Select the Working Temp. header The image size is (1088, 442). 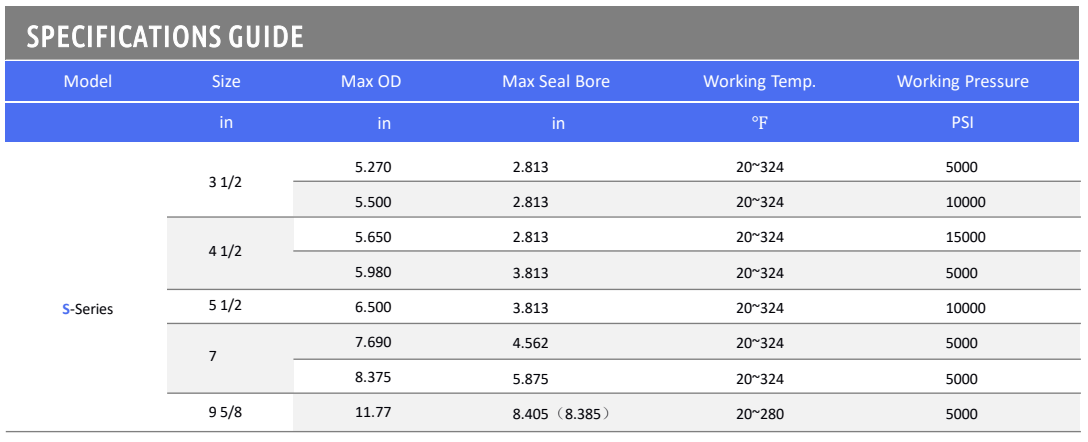point(760,81)
